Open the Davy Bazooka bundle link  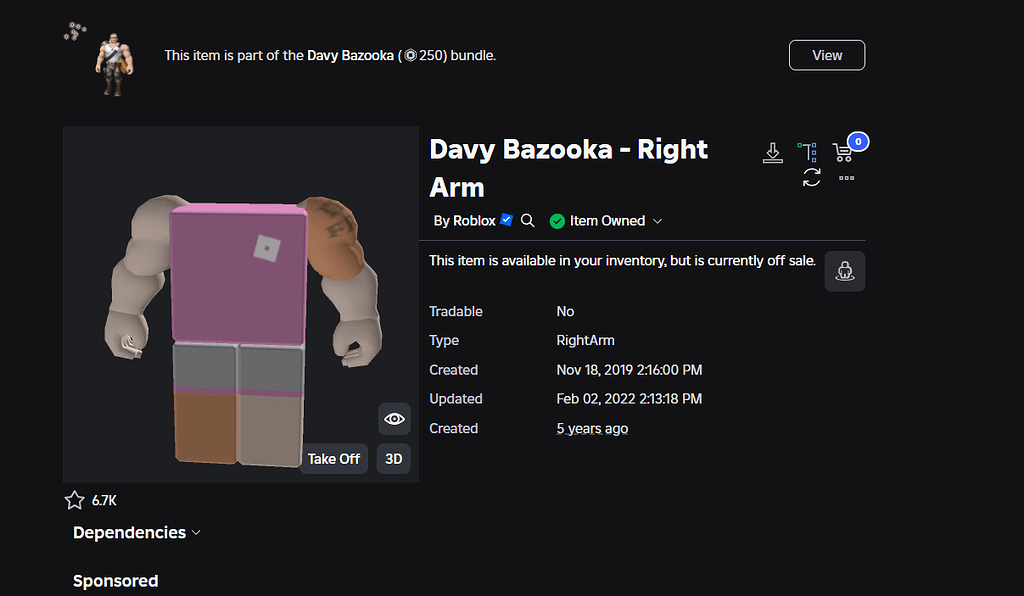[352, 55]
